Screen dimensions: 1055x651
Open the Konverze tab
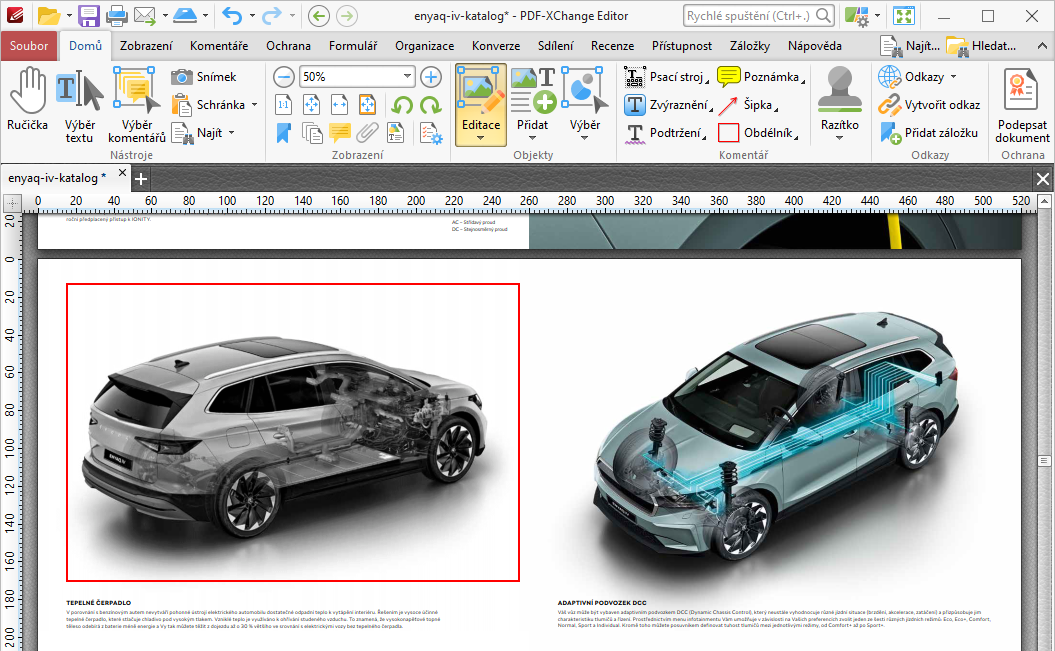coord(496,46)
